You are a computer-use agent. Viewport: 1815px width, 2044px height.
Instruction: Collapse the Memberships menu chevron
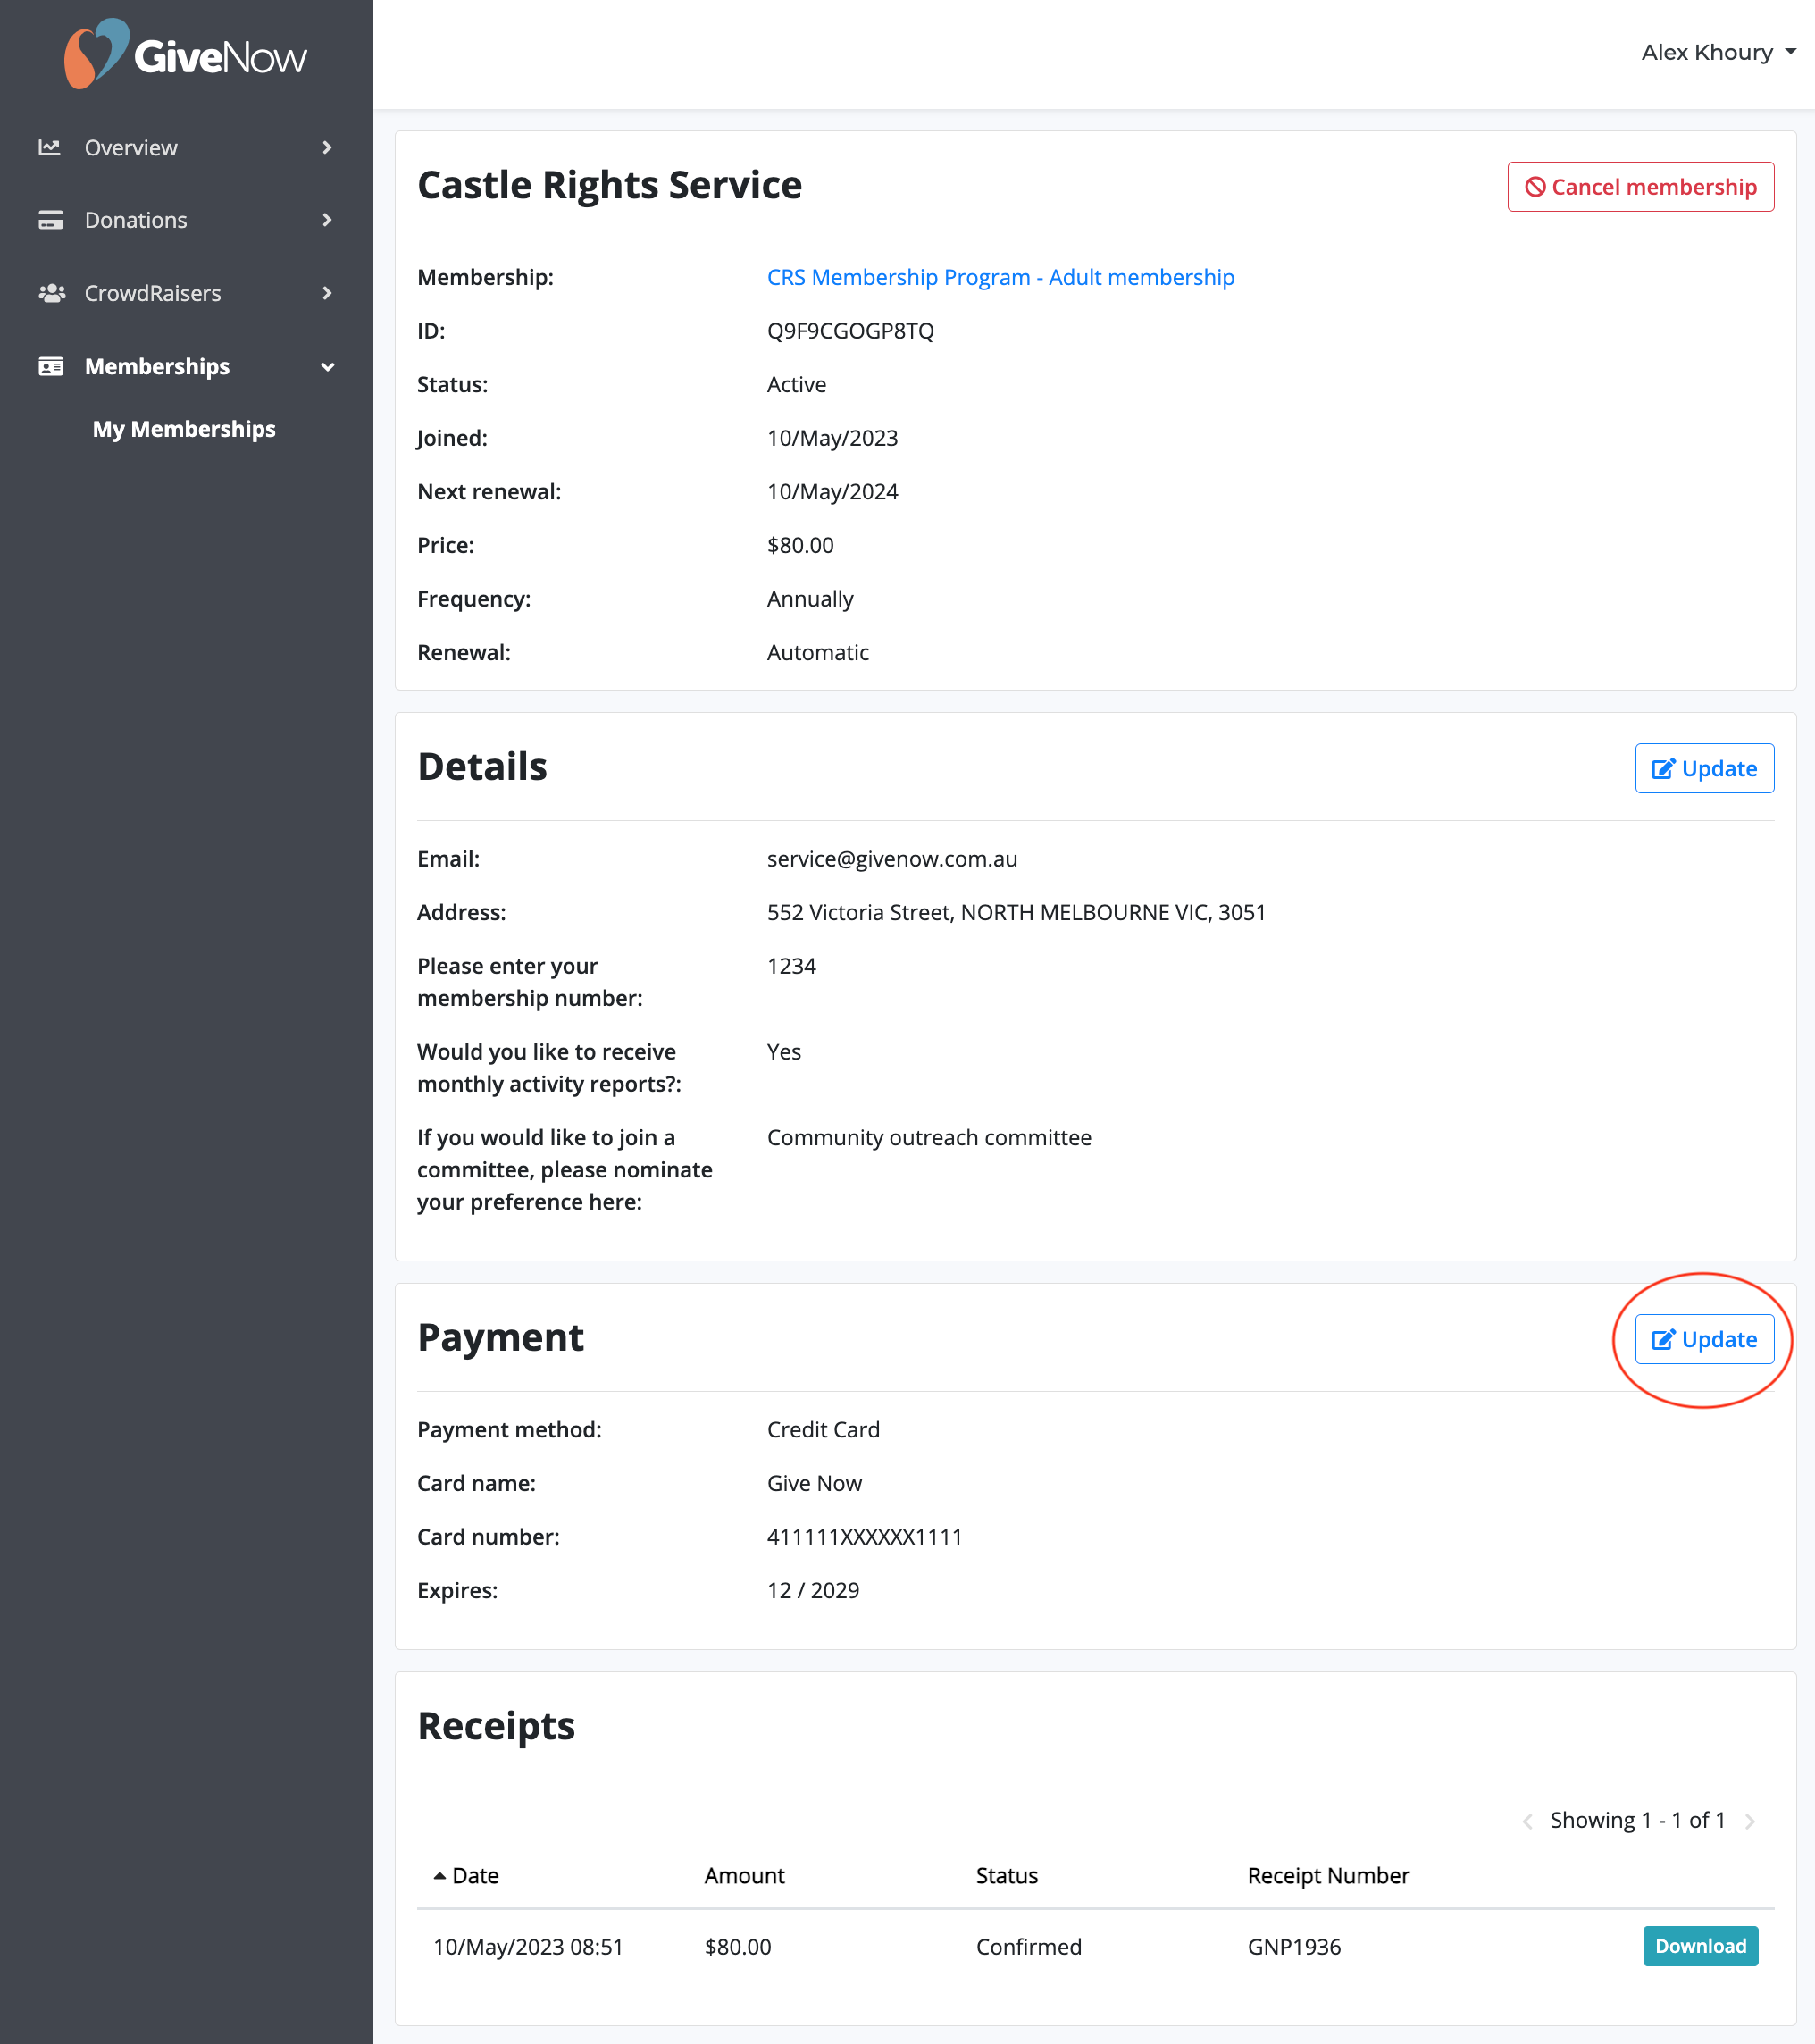pos(327,367)
